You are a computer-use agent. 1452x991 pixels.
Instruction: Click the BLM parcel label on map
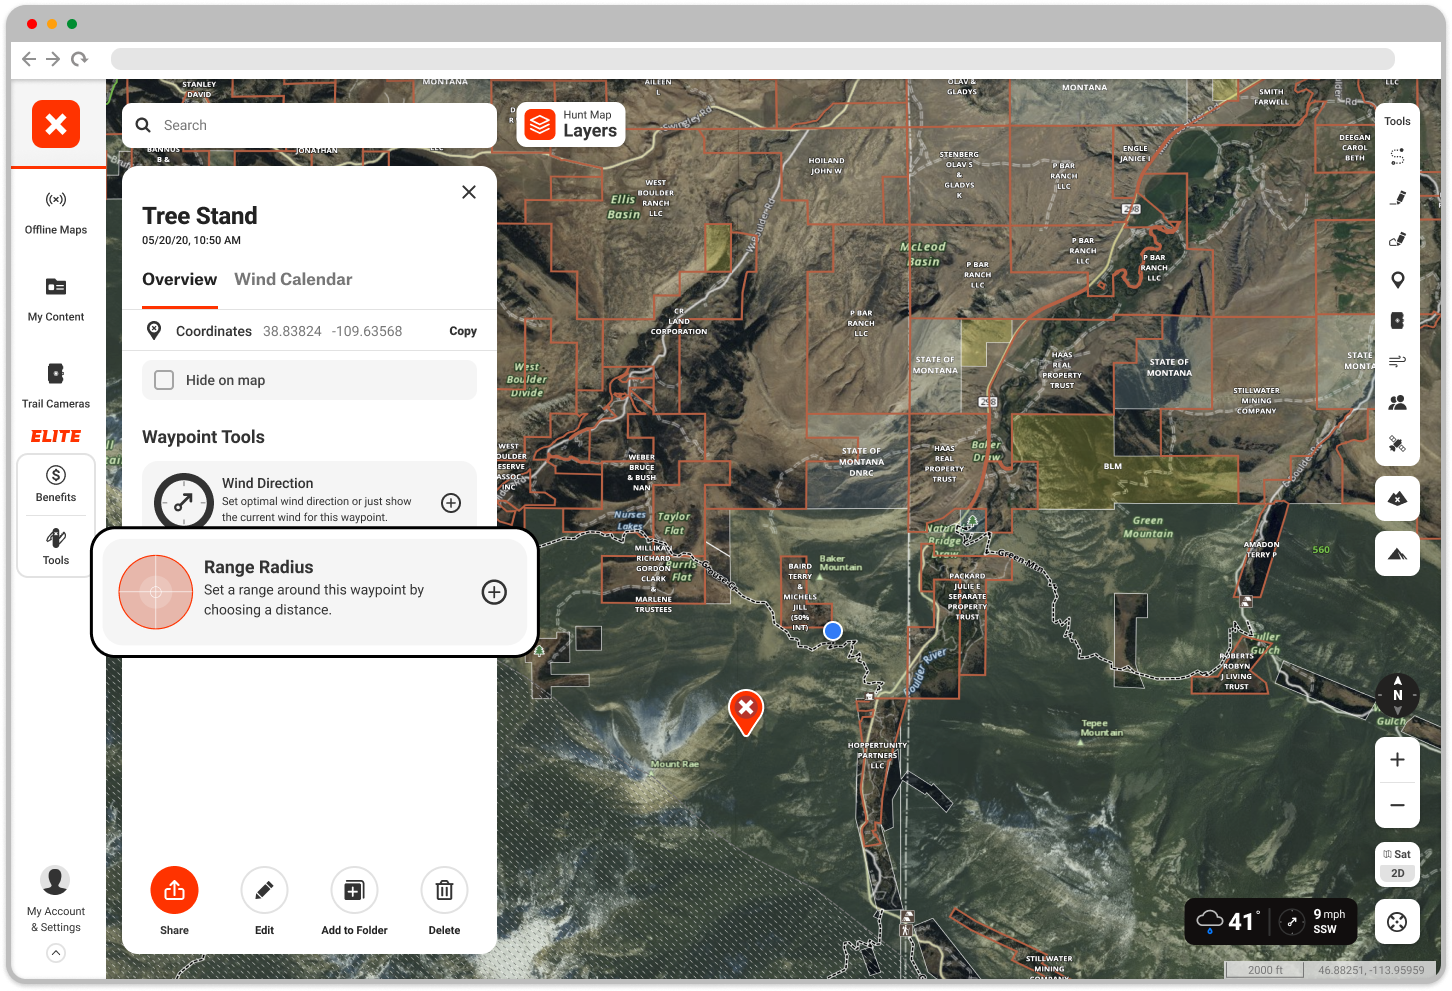[1113, 466]
